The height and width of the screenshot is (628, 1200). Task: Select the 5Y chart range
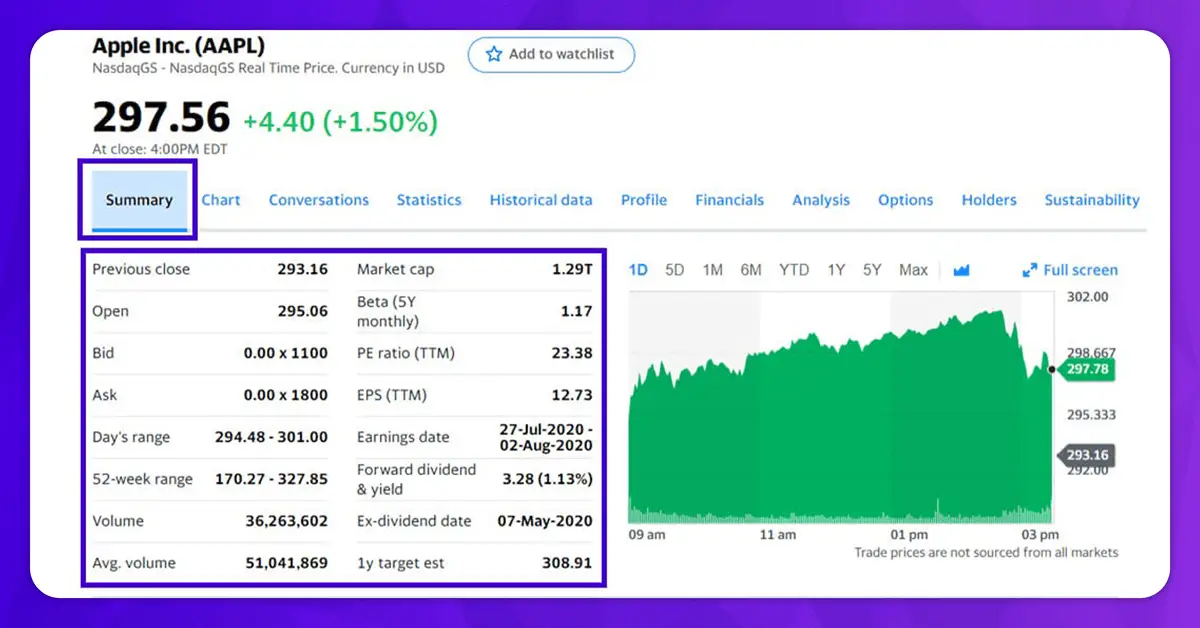[873, 270]
